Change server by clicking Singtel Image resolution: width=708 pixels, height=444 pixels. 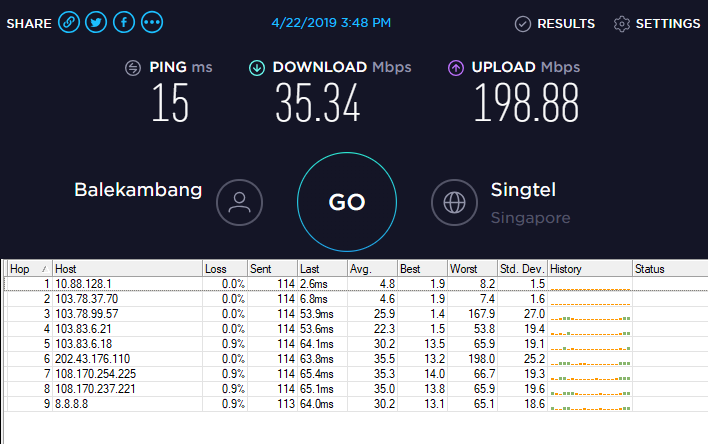[523, 190]
